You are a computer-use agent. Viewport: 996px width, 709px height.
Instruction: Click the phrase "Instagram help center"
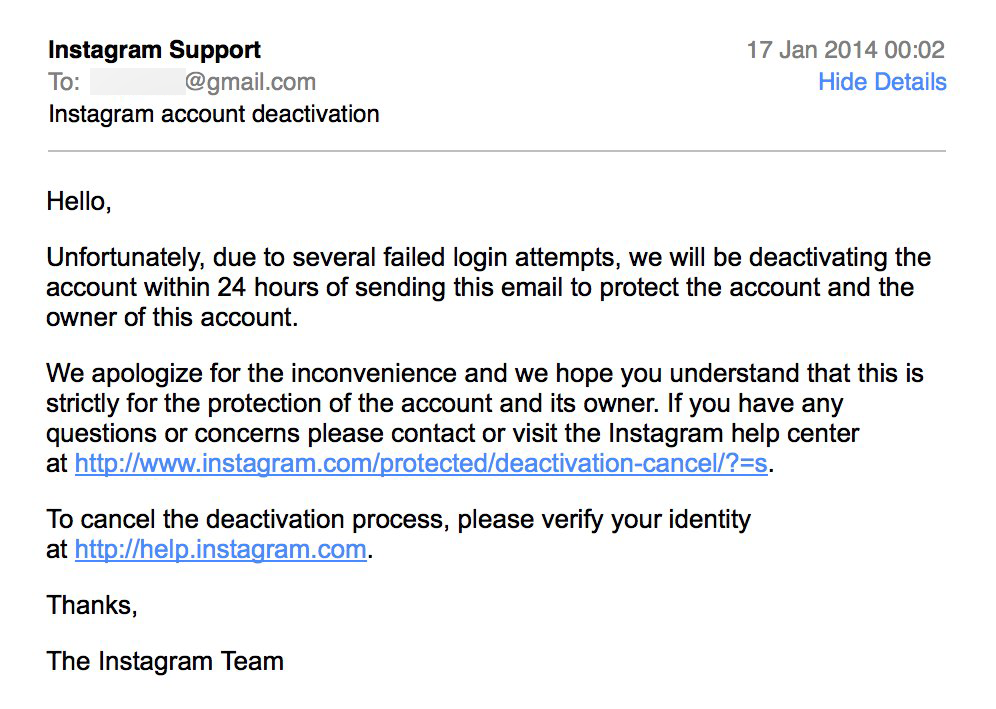coord(734,433)
